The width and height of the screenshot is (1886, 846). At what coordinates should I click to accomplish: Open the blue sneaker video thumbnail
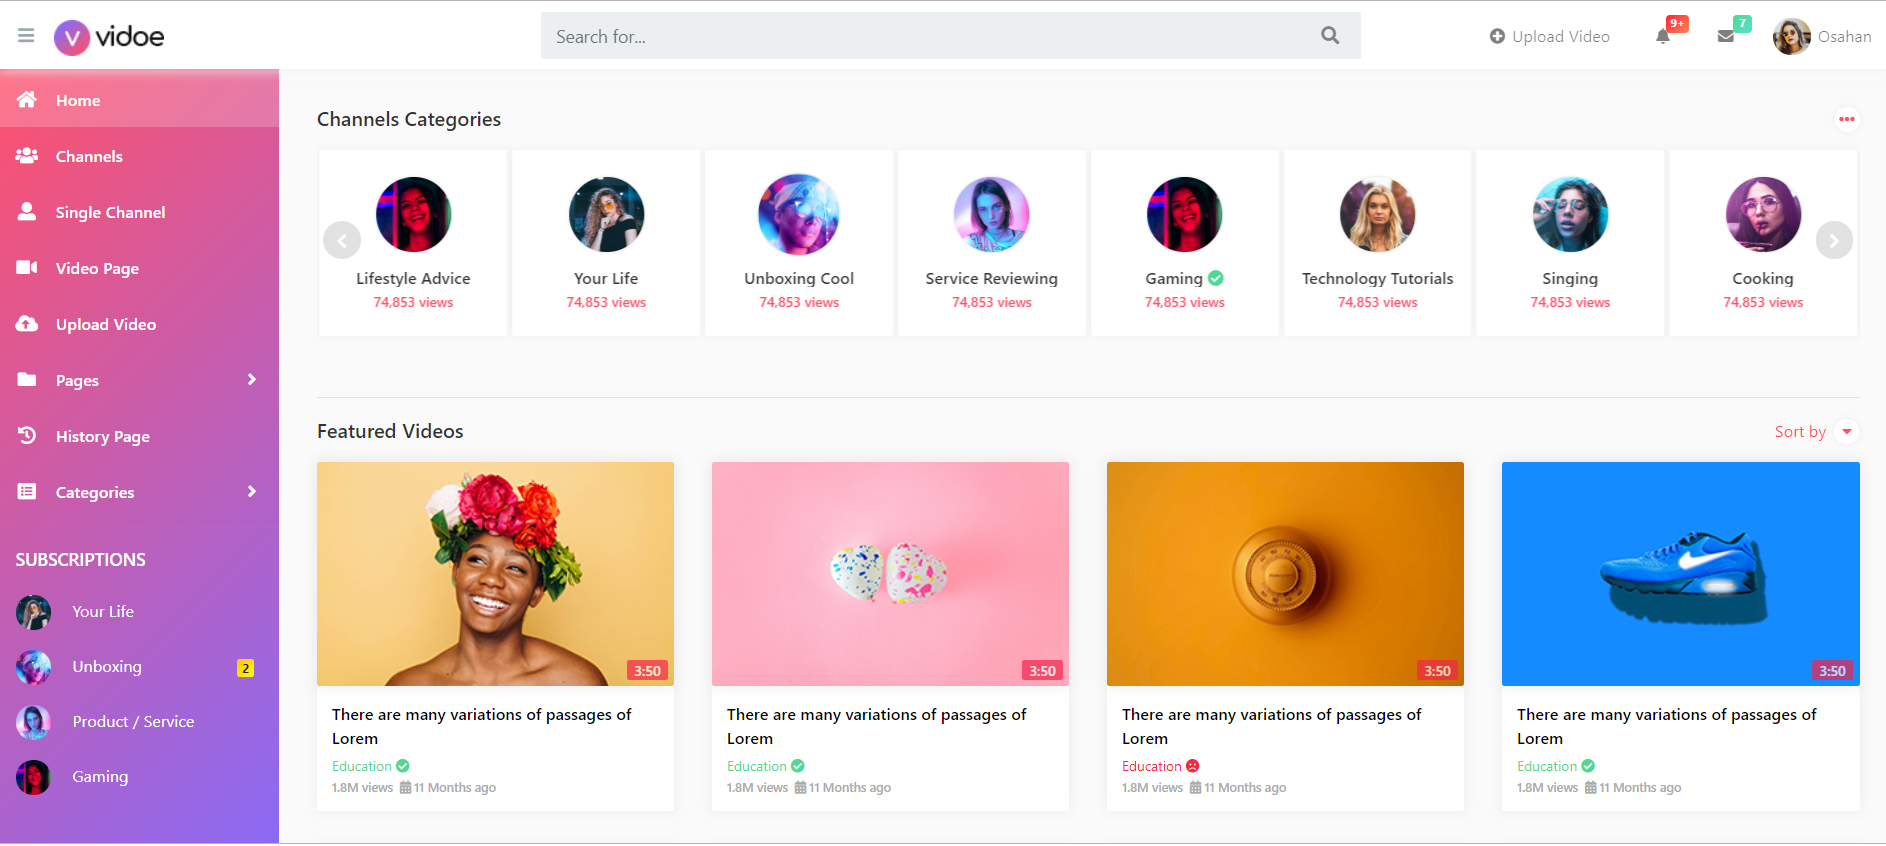tap(1680, 574)
